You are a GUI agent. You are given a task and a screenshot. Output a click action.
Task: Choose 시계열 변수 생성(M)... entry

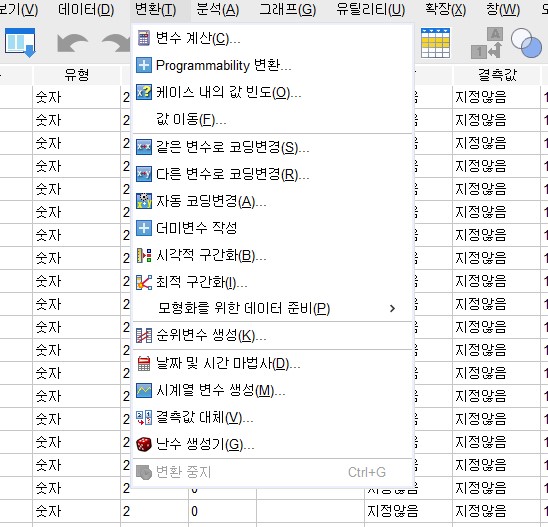273,390
